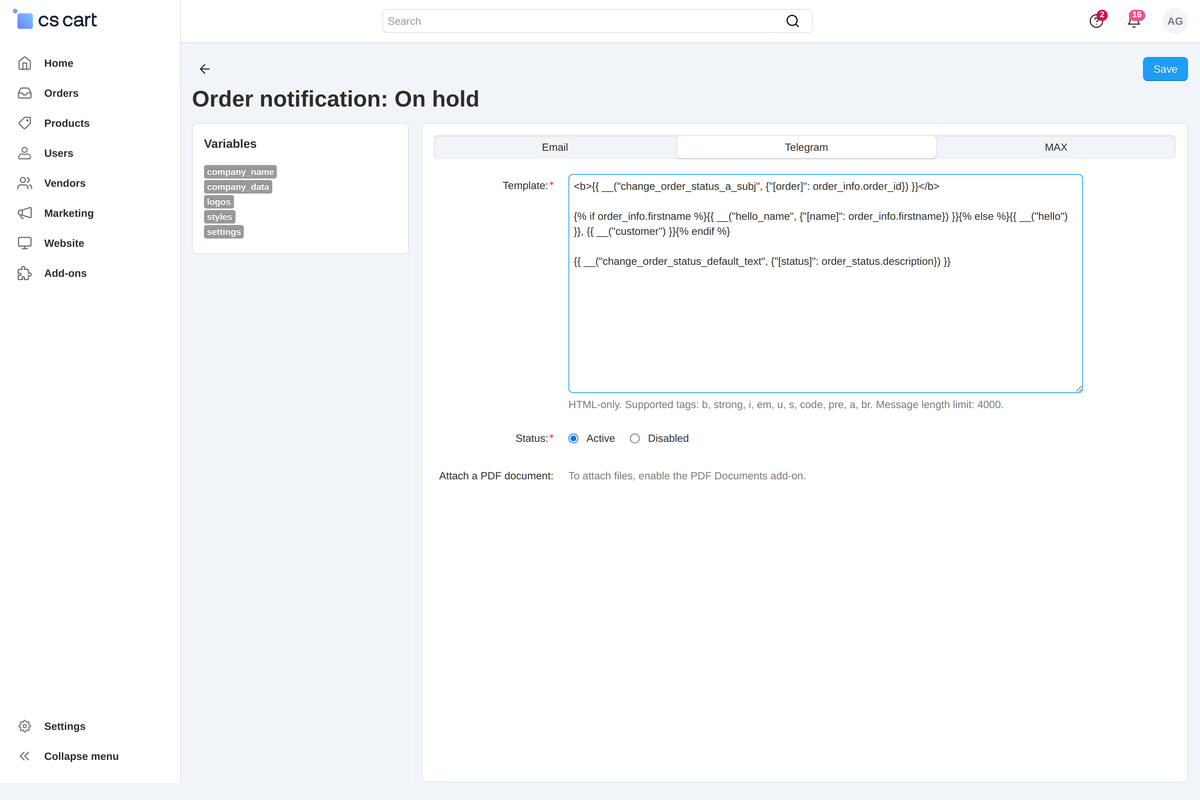Click the 'Attach a PDF document:' label

click(496, 476)
